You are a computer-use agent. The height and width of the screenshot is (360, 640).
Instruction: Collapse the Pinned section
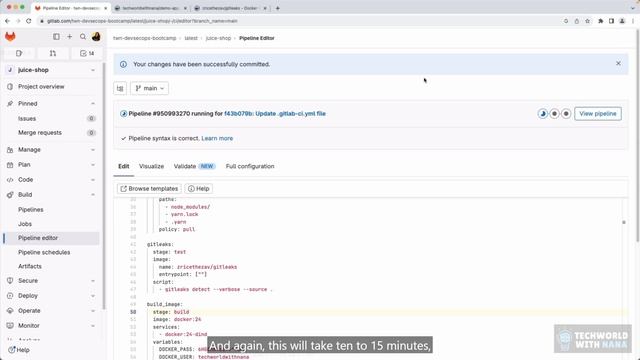(52, 104)
